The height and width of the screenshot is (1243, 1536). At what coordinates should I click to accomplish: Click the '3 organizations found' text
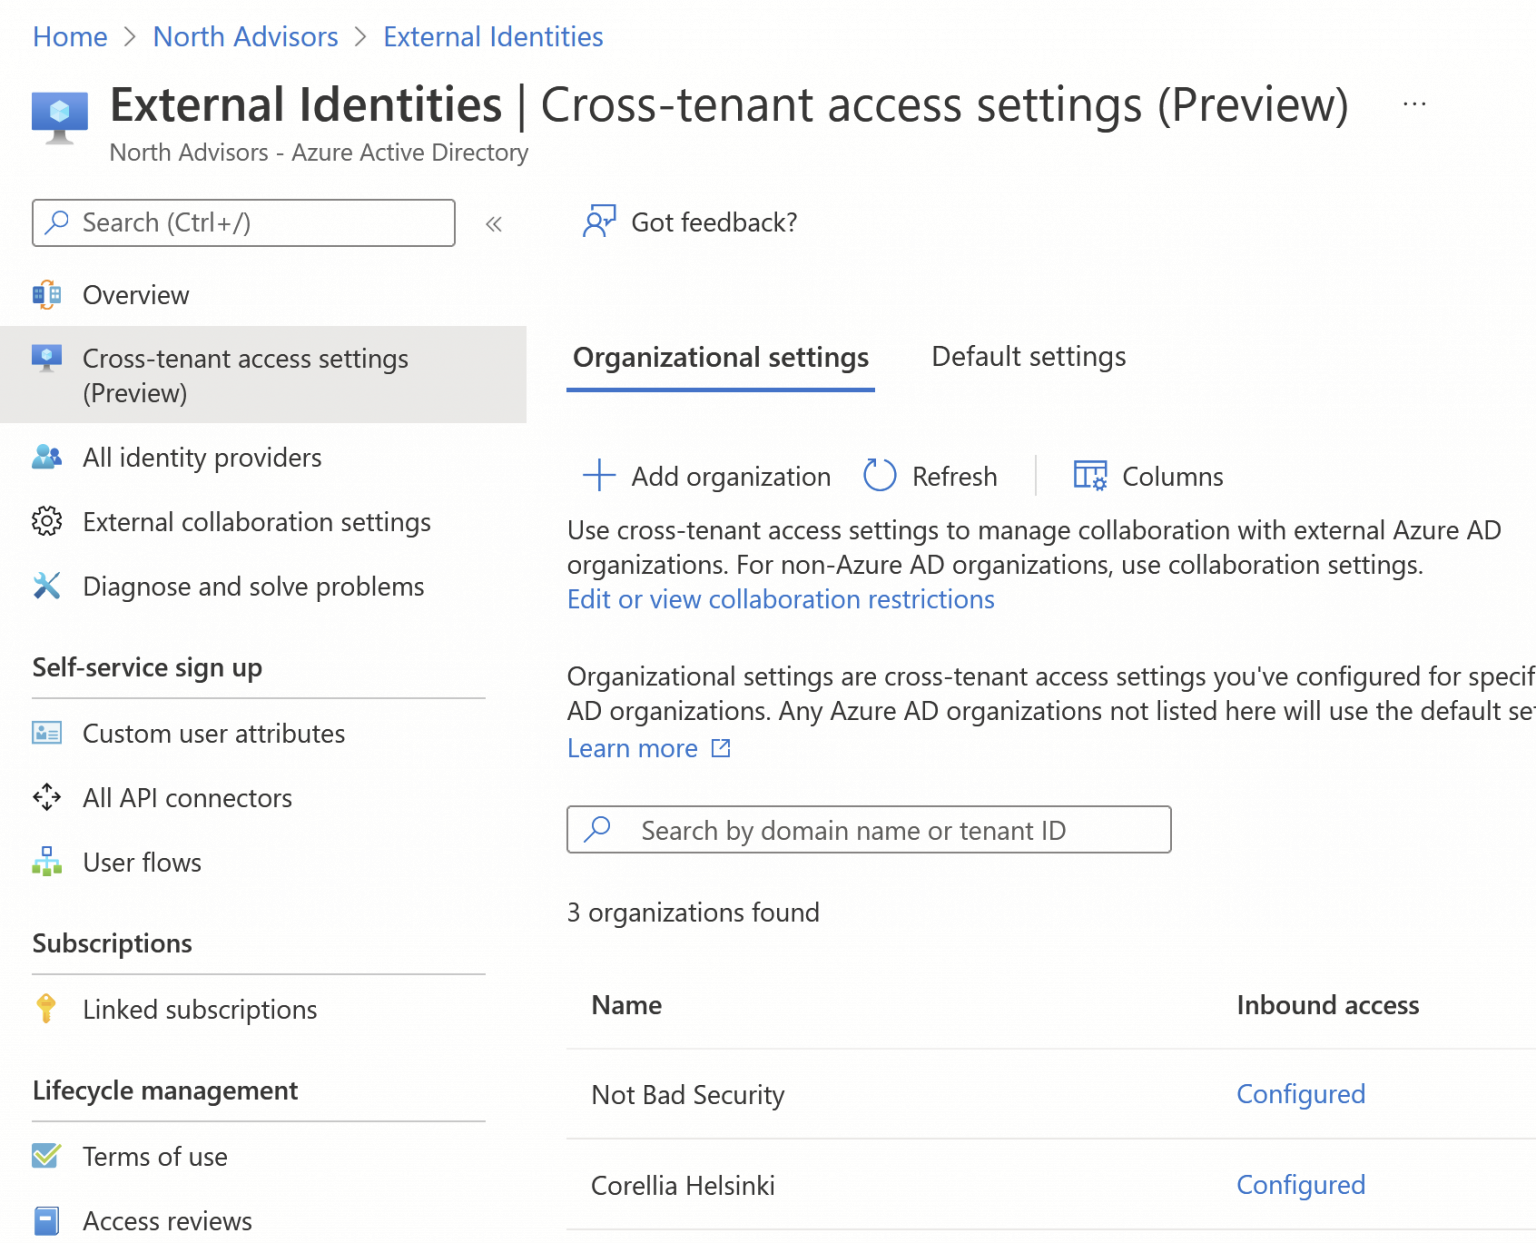[x=693, y=912]
